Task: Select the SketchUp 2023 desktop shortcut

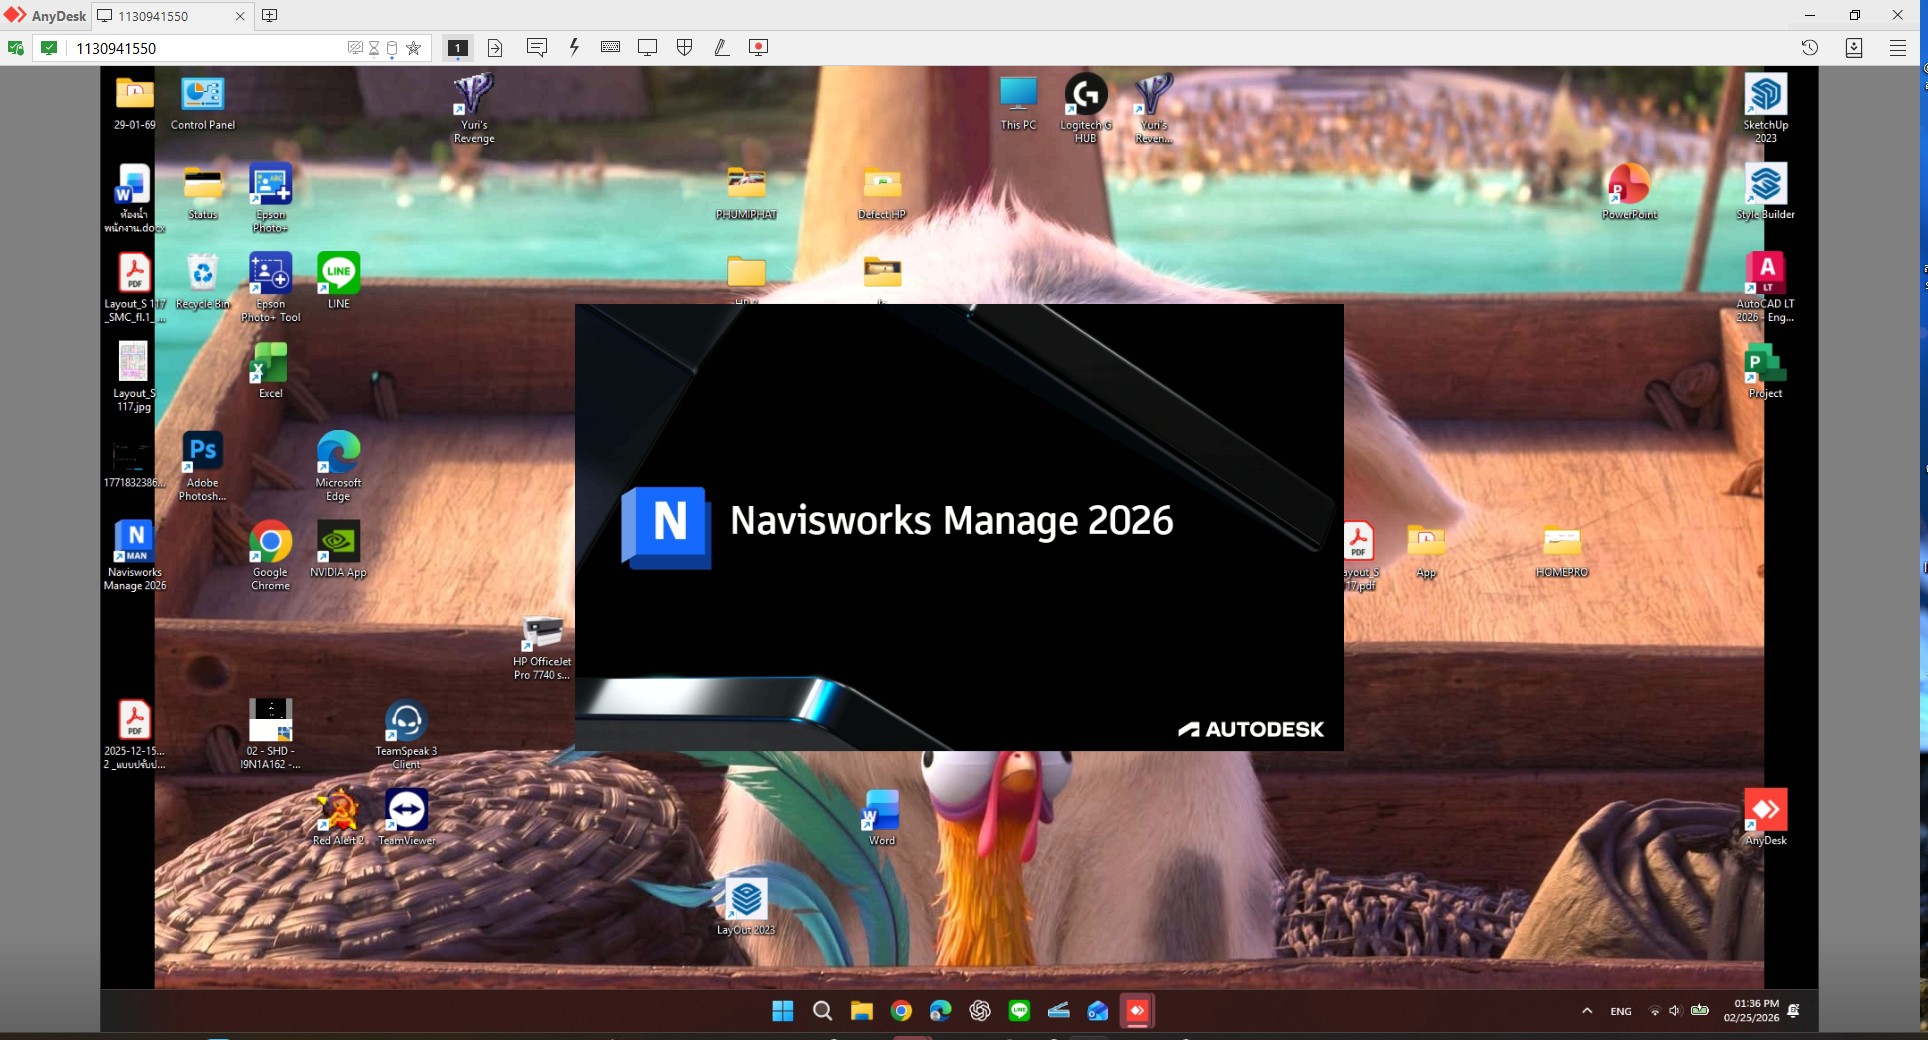Action: (1766, 108)
